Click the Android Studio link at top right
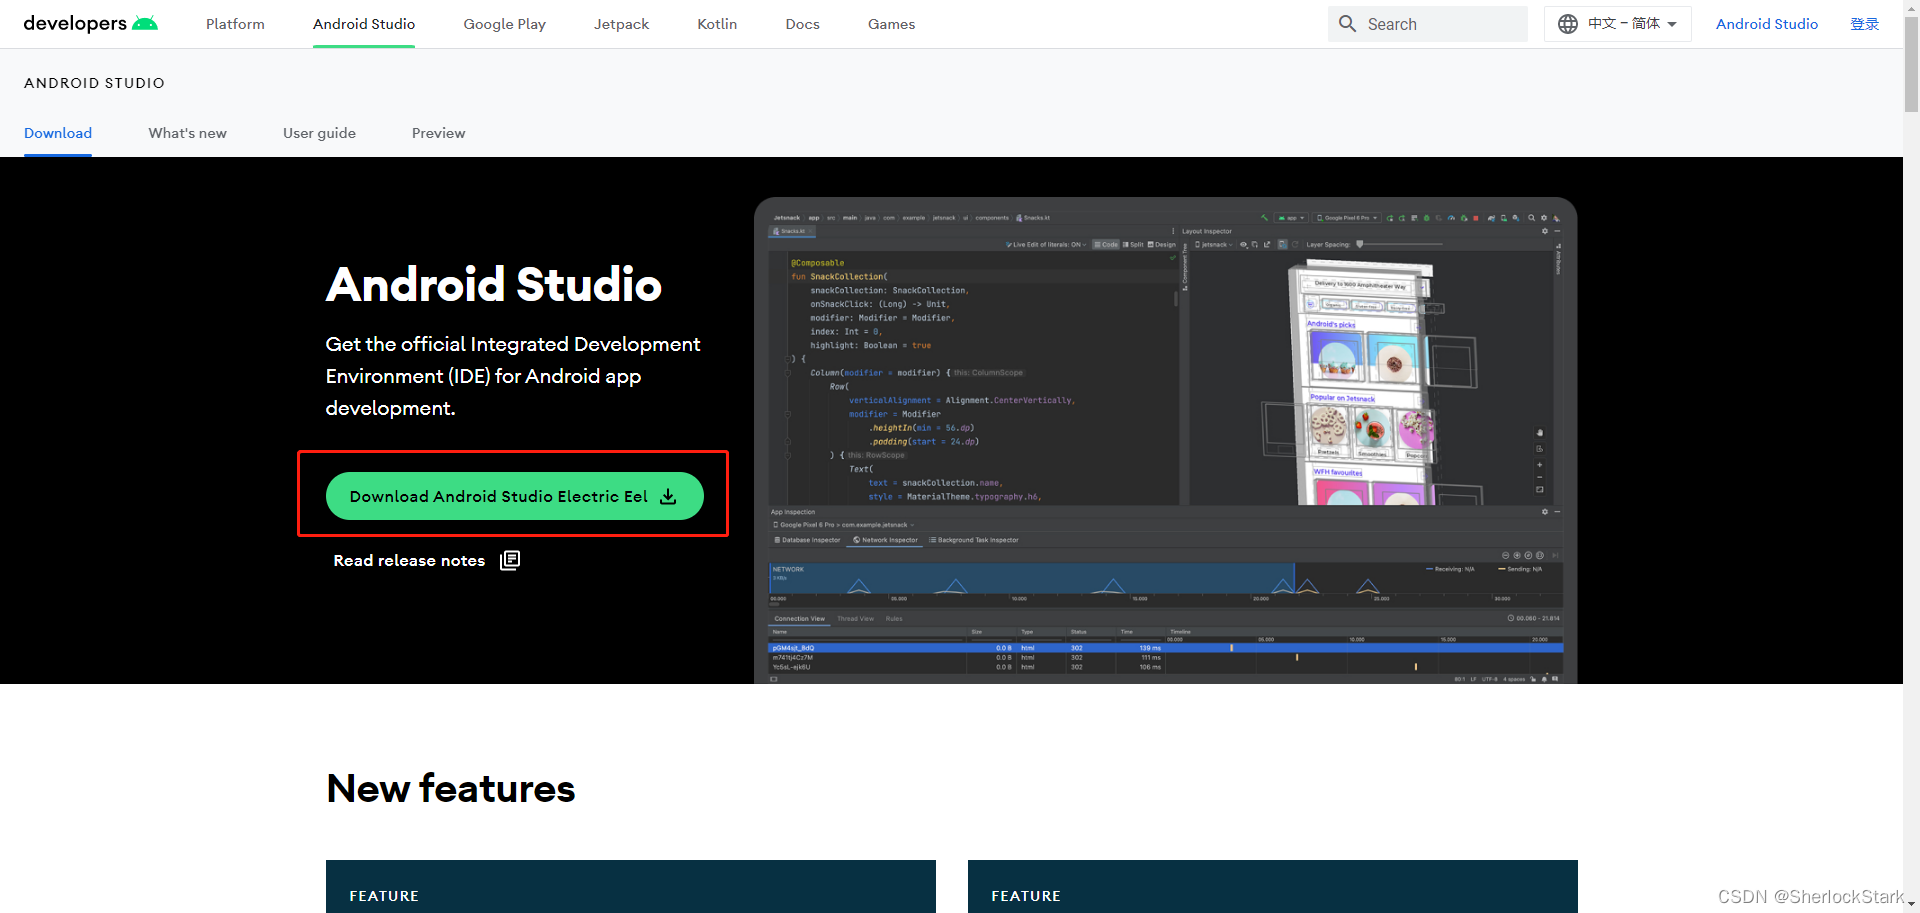Image resolution: width=1920 pixels, height=913 pixels. 1766,24
